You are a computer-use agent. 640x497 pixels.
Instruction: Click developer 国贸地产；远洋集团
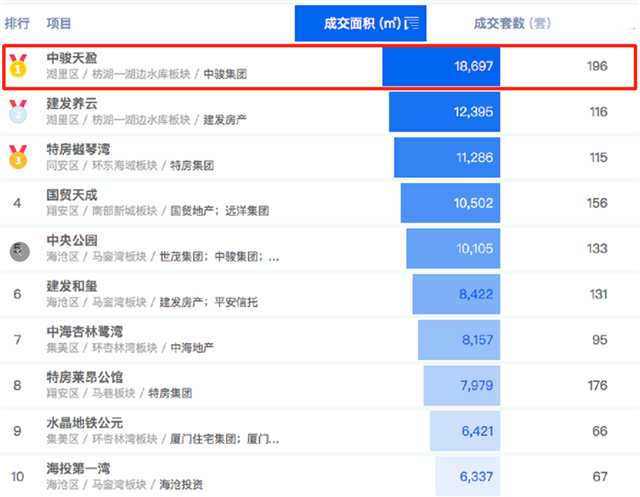(x=220, y=211)
